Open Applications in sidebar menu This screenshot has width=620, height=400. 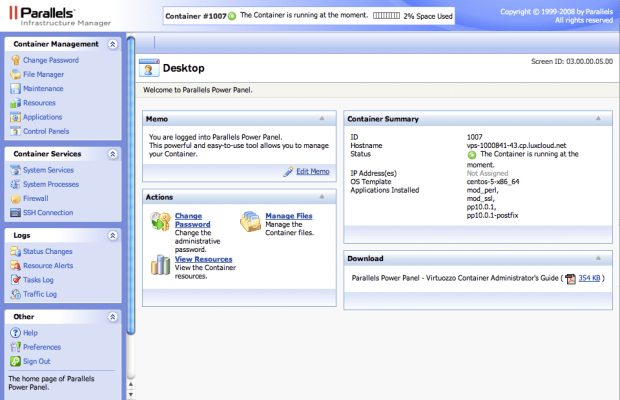point(42,117)
